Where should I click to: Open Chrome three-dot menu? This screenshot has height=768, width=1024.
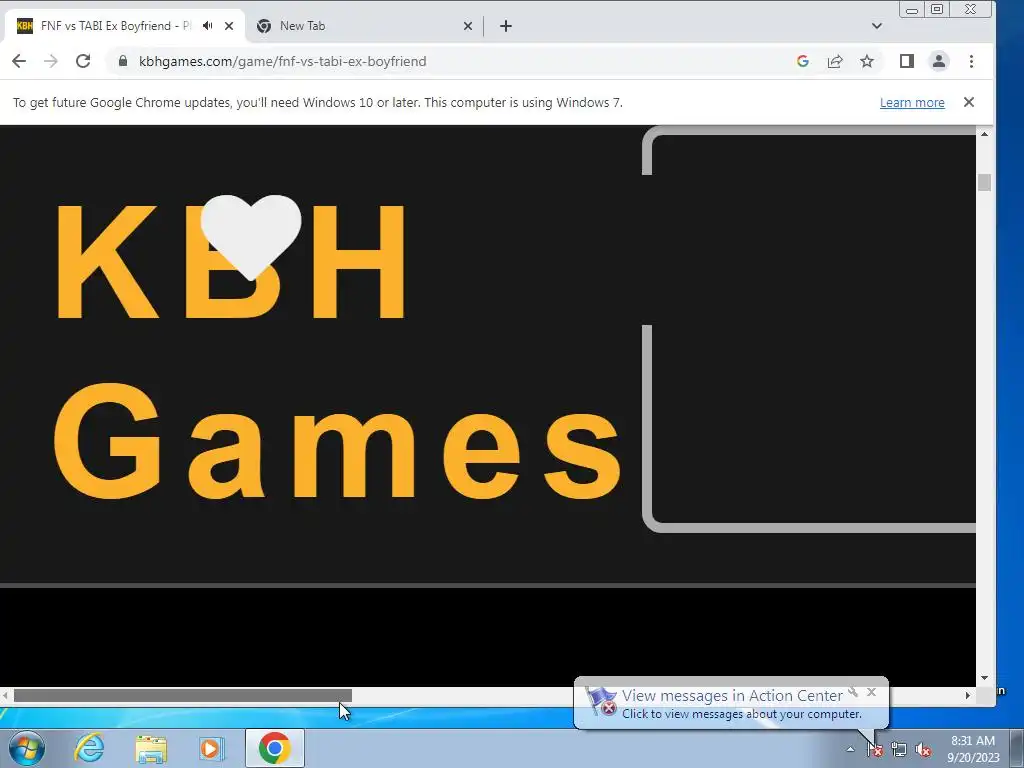(971, 61)
